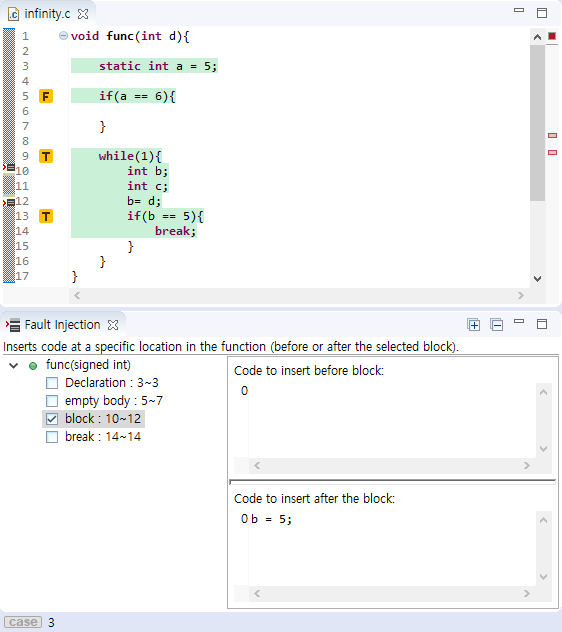Click before-block editor scroll right arrow
562x632 pixels.
pos(527,466)
